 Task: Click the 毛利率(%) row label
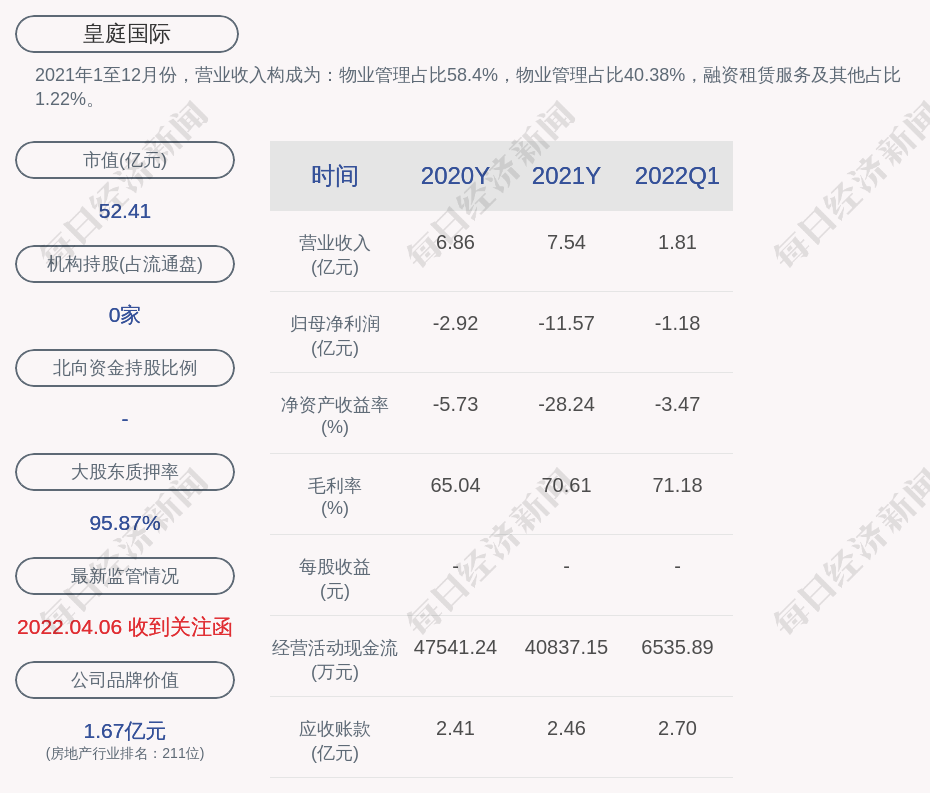pyautogui.click(x=335, y=496)
